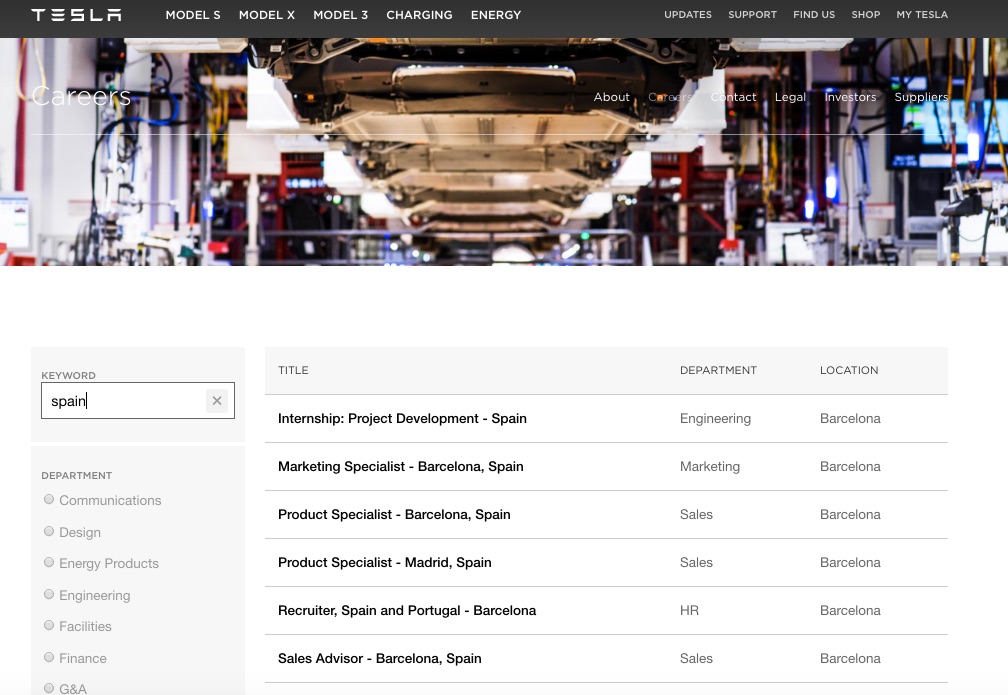Select Energy Products department radio button
Image resolution: width=1008 pixels, height=695 pixels.
49,563
